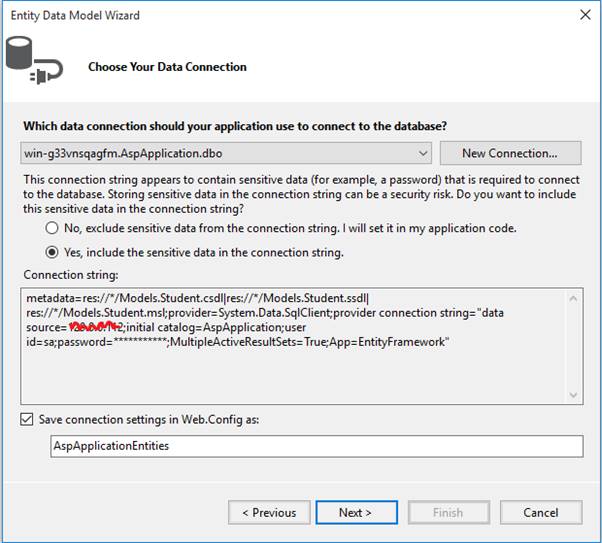Toggle Save connection settings in Web.Config checkbox
602x543 pixels.
coord(27,419)
